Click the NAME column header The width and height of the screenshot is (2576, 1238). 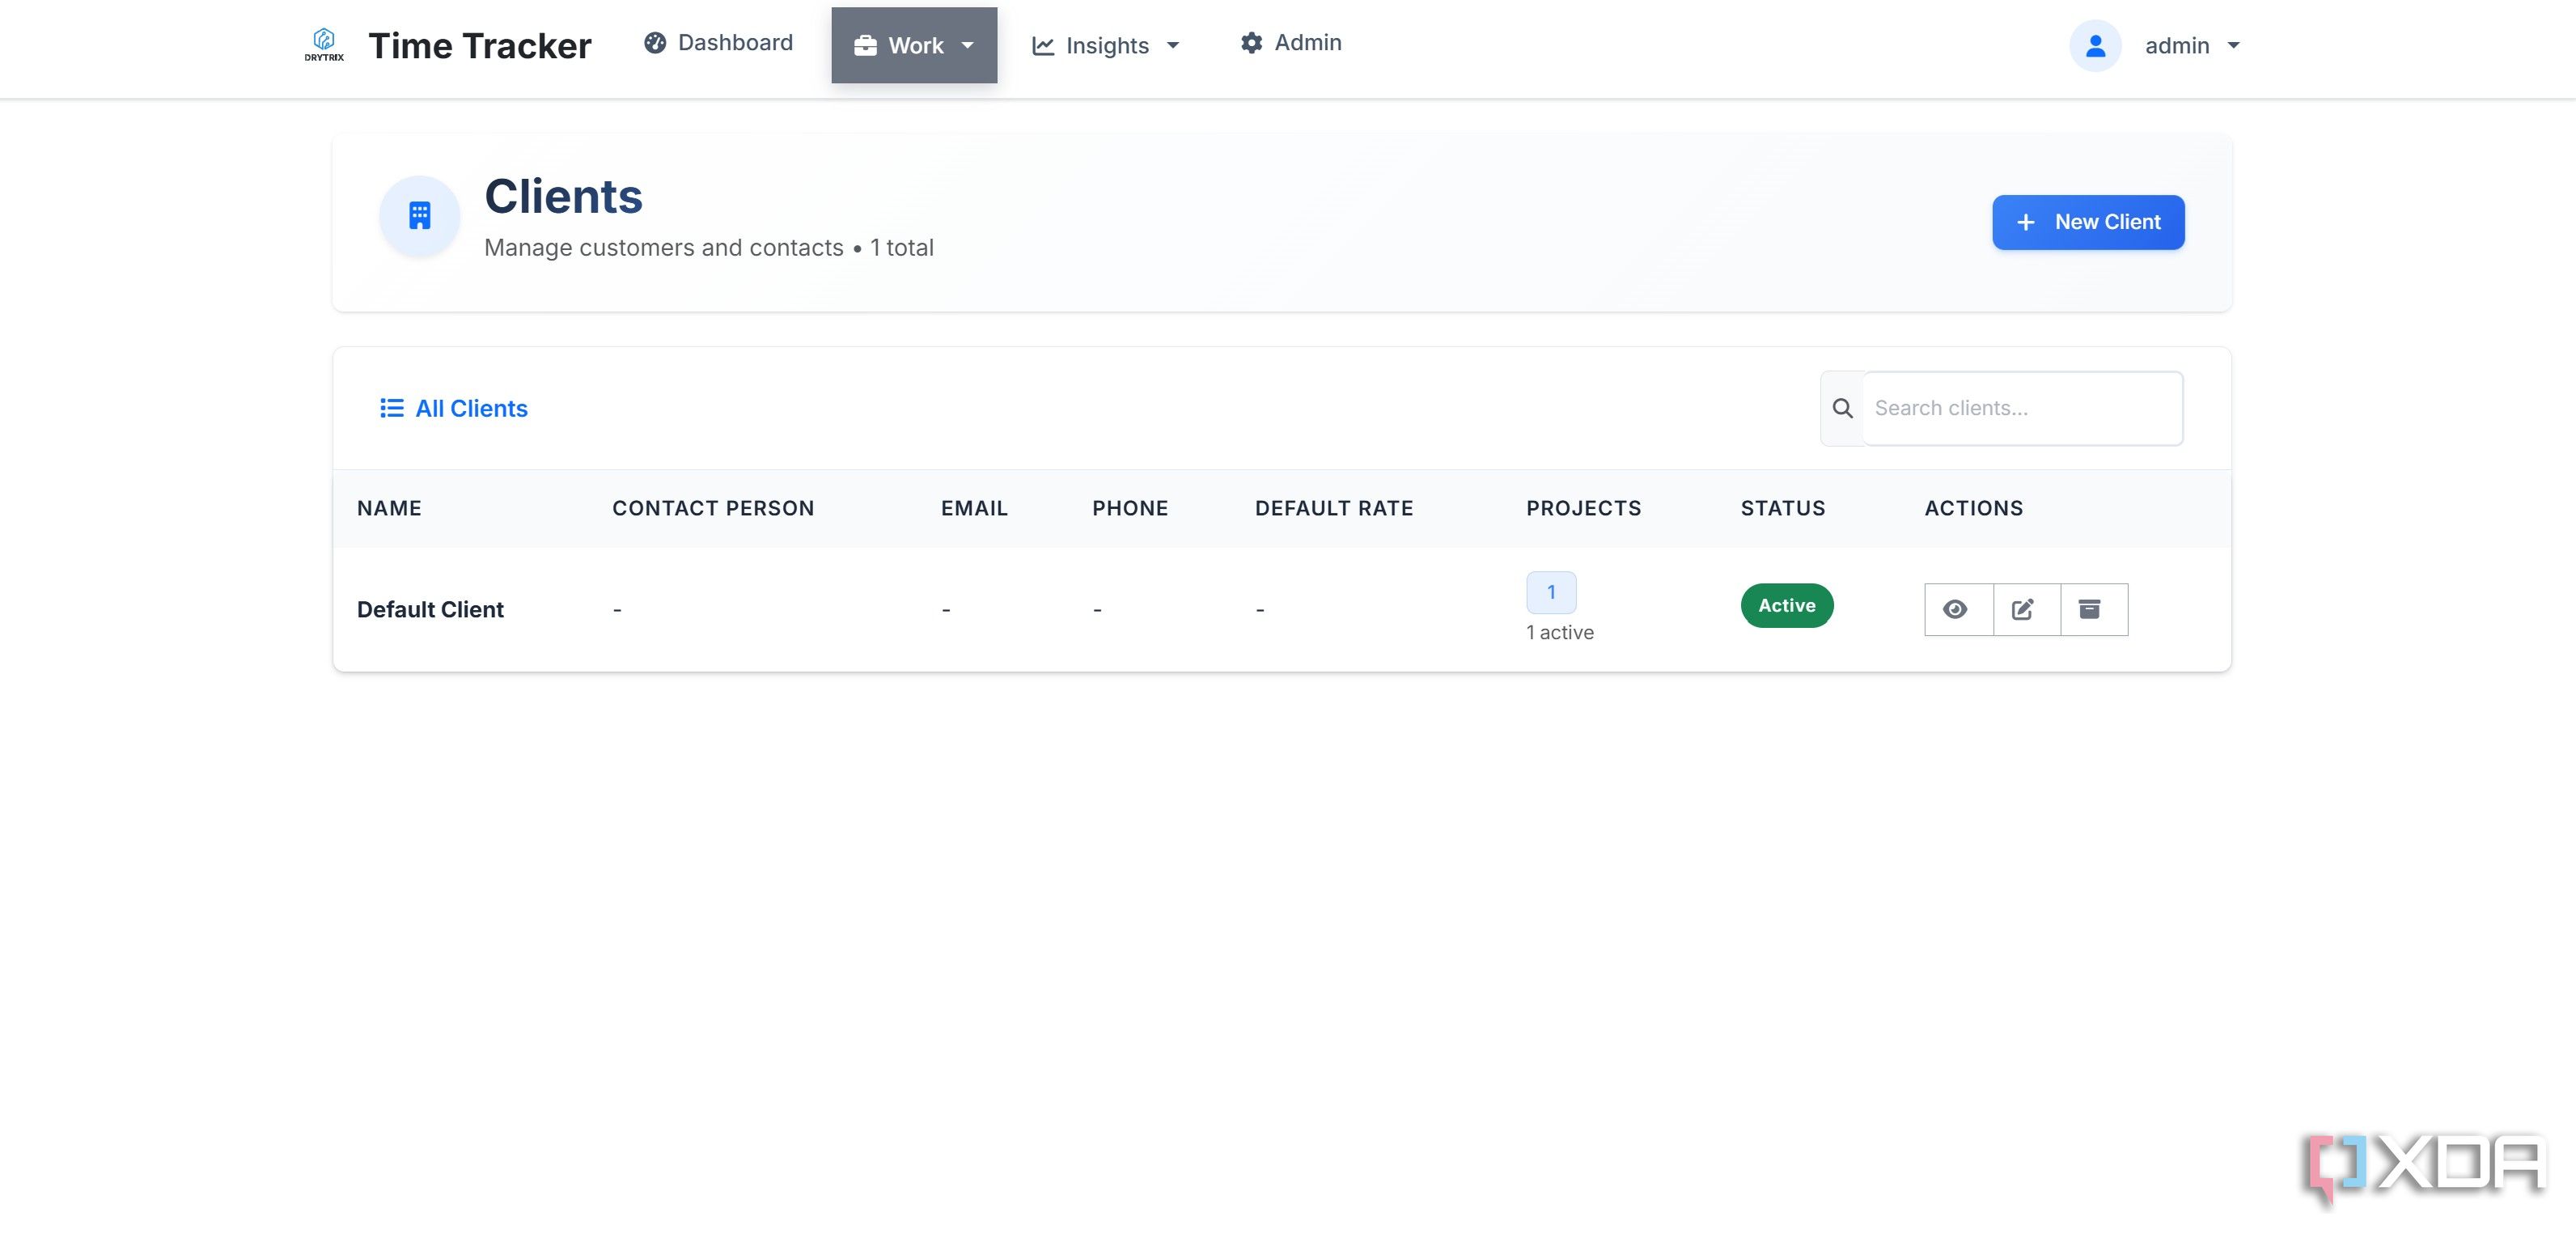click(x=389, y=508)
